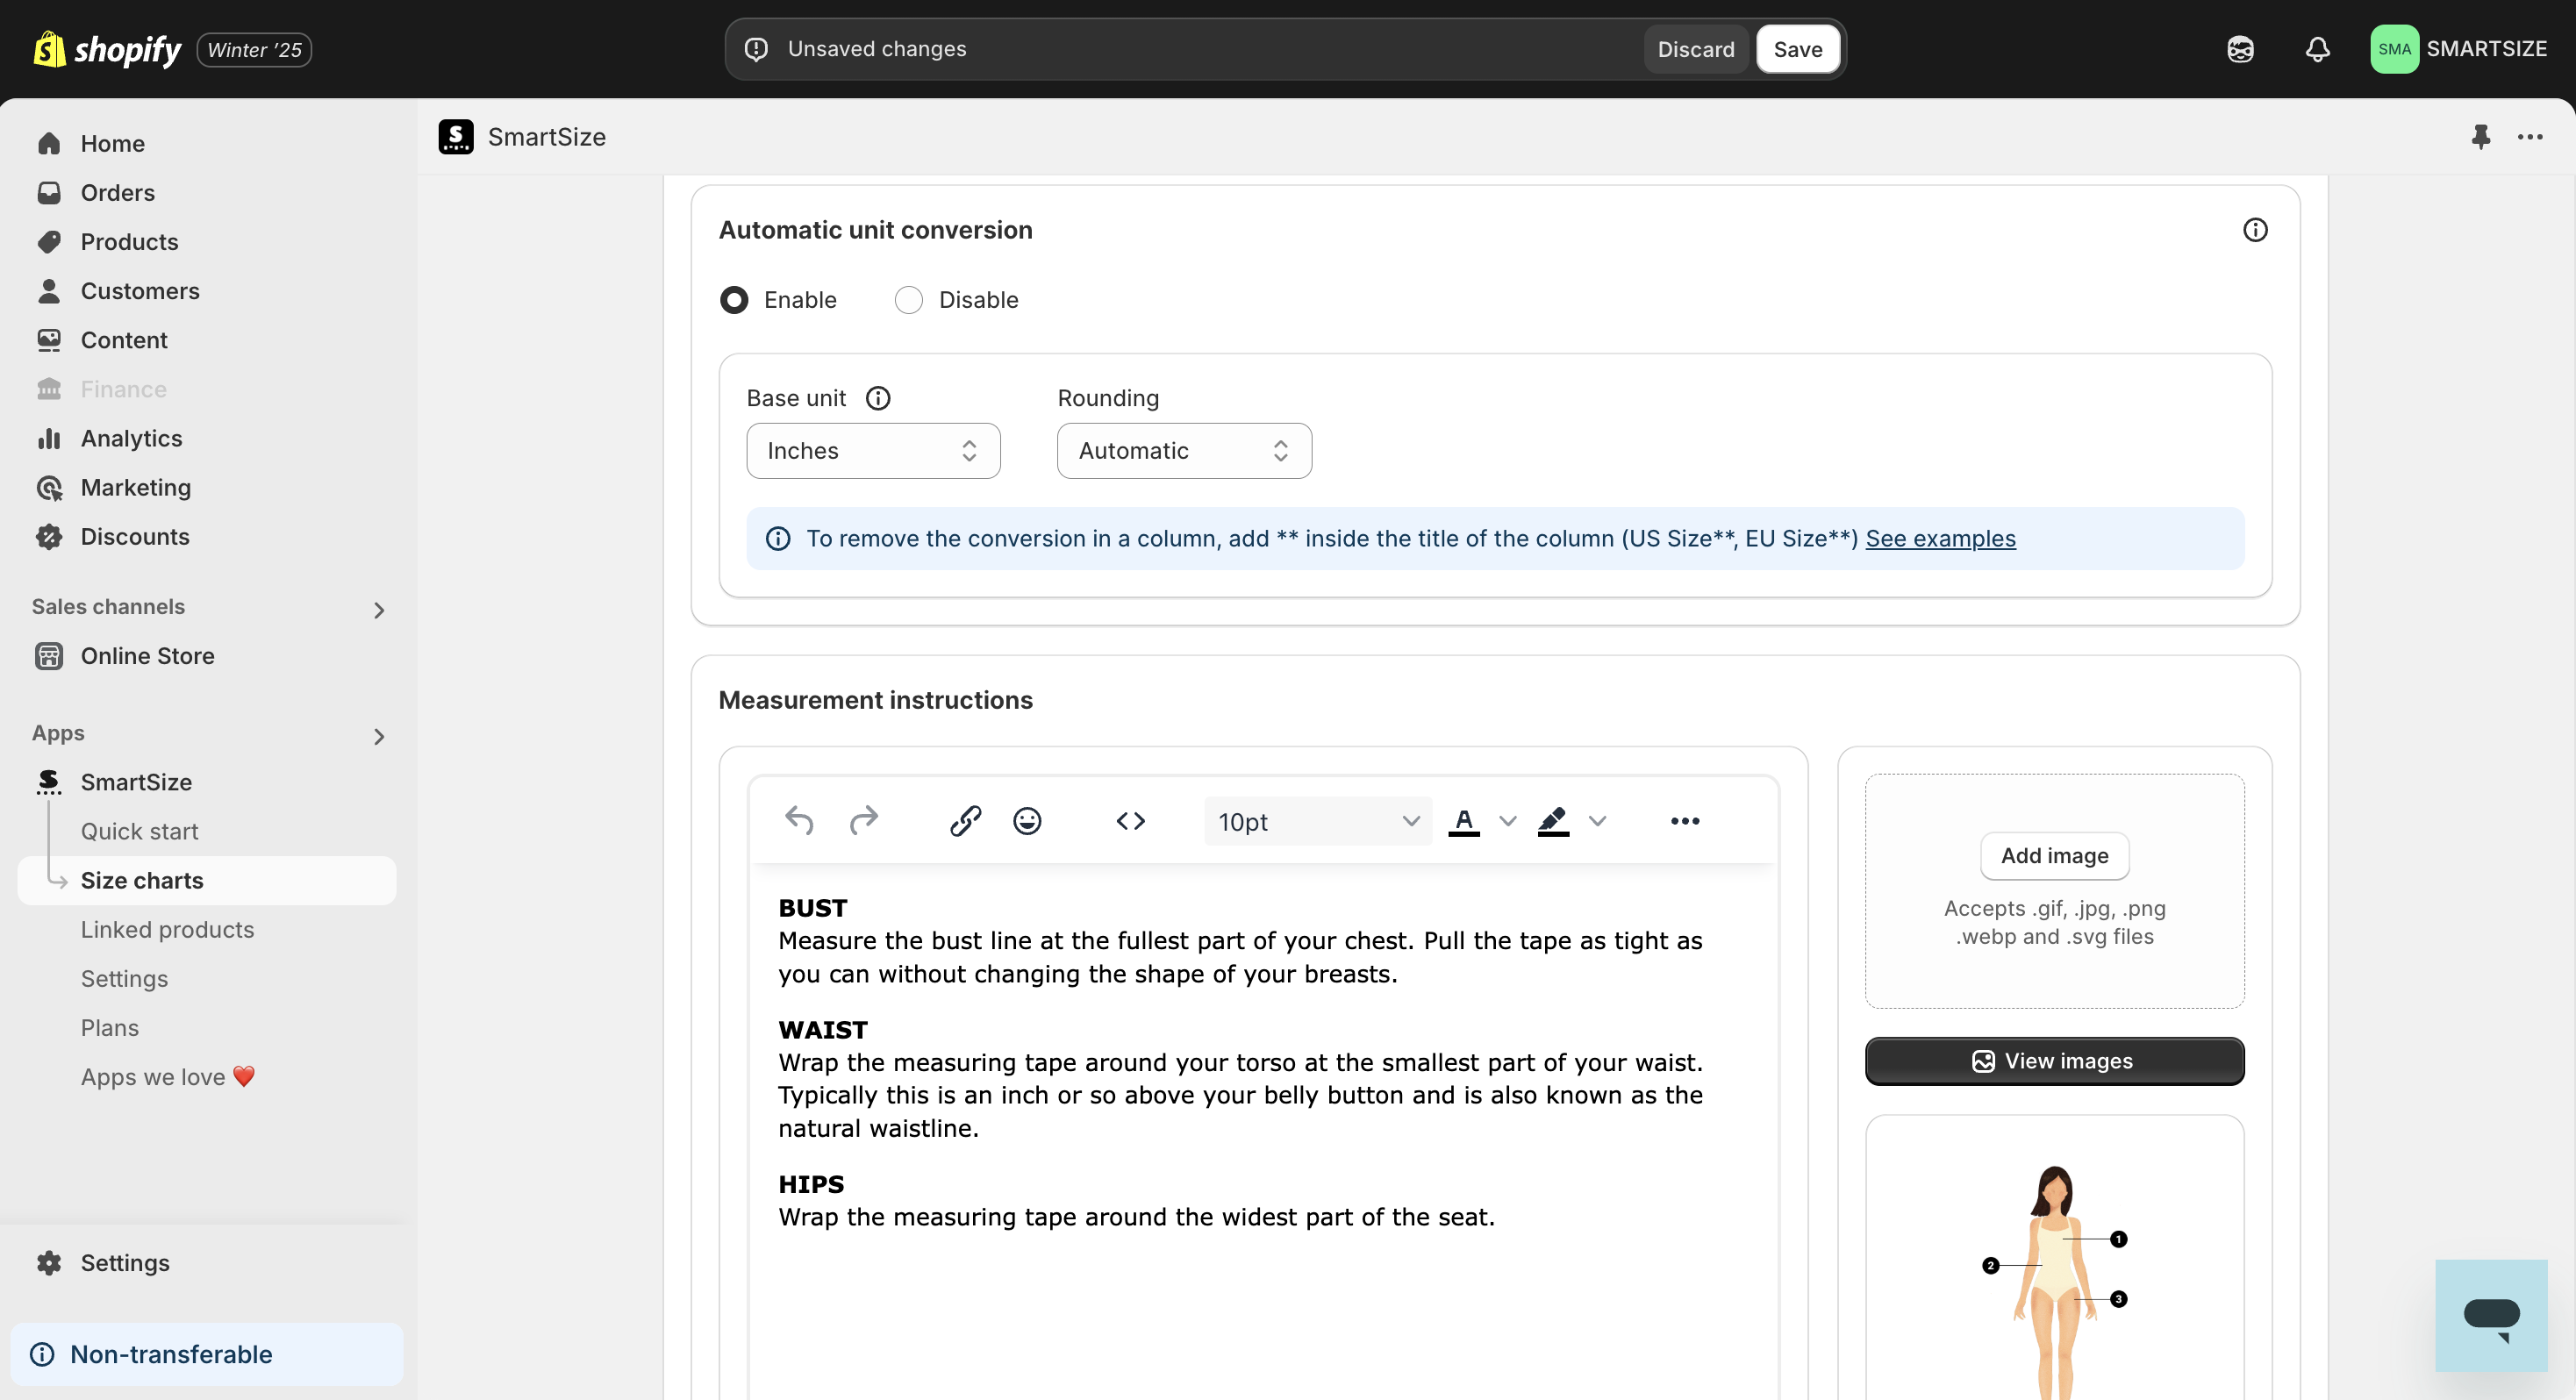Click the HIPS heading in the editor
Image resolution: width=2576 pixels, height=1400 pixels.
pyautogui.click(x=811, y=1185)
